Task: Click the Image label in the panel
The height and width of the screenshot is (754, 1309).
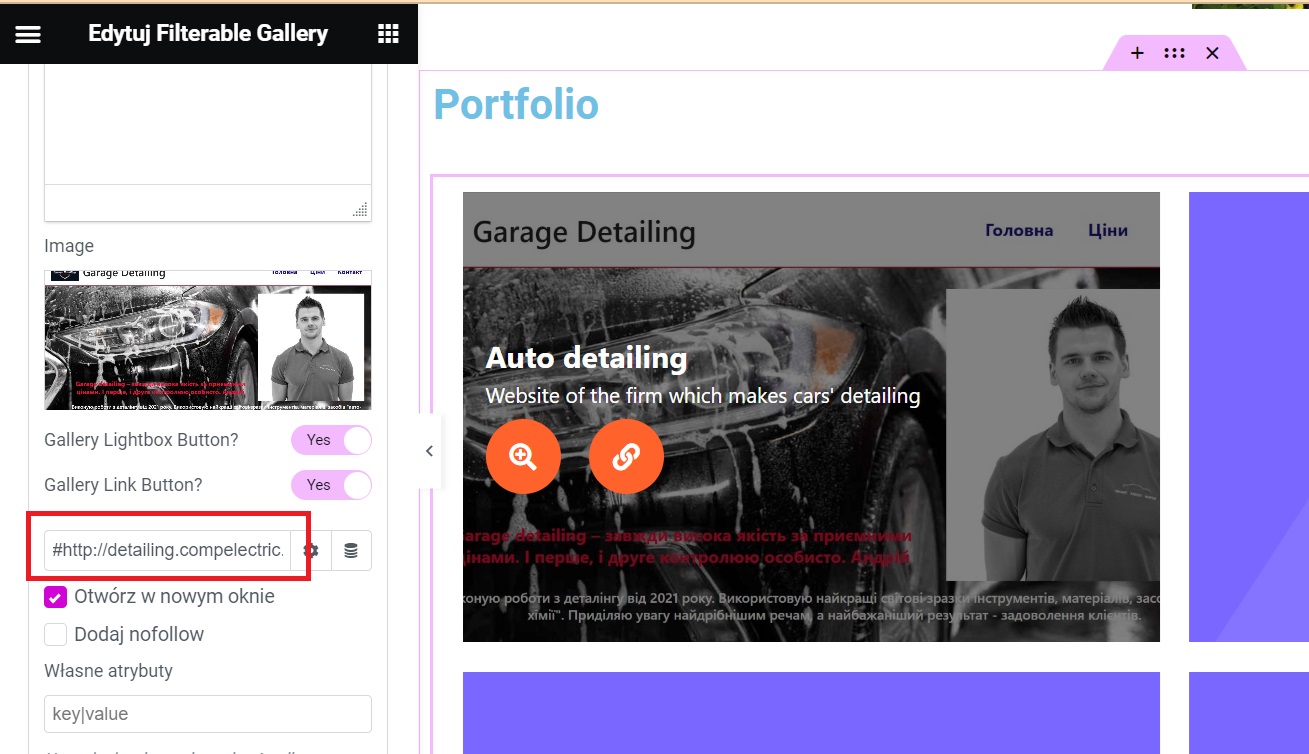Action: (69, 246)
